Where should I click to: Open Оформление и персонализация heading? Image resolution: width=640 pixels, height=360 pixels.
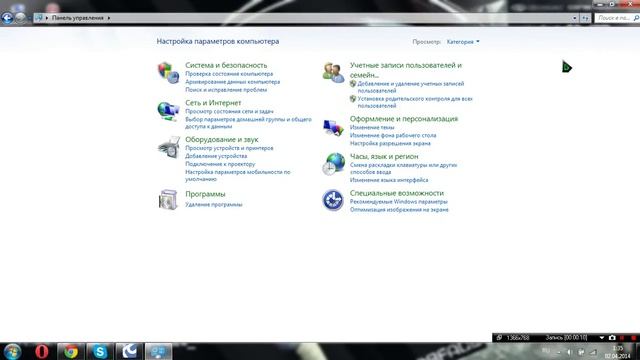(x=404, y=119)
